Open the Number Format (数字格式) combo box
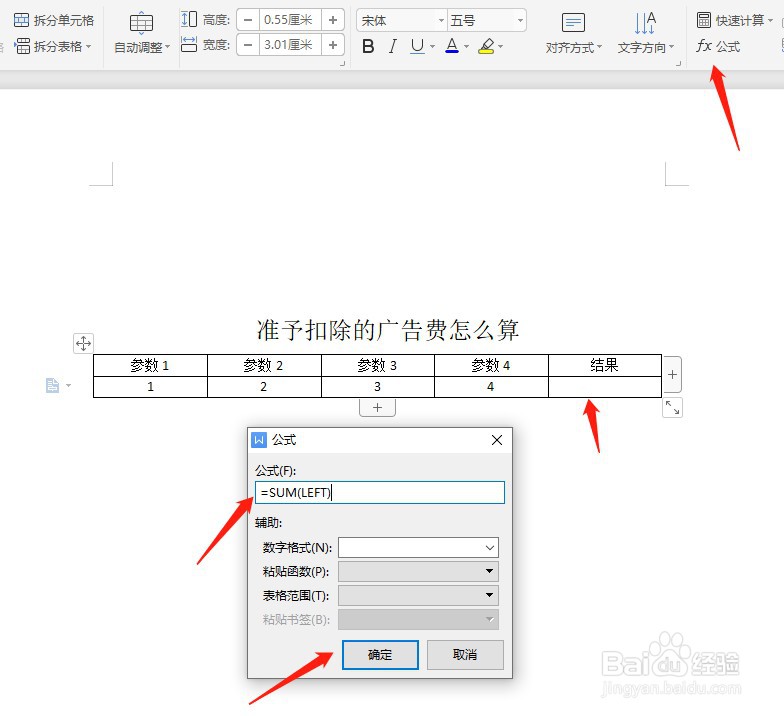The height and width of the screenshot is (716, 784). coord(418,548)
